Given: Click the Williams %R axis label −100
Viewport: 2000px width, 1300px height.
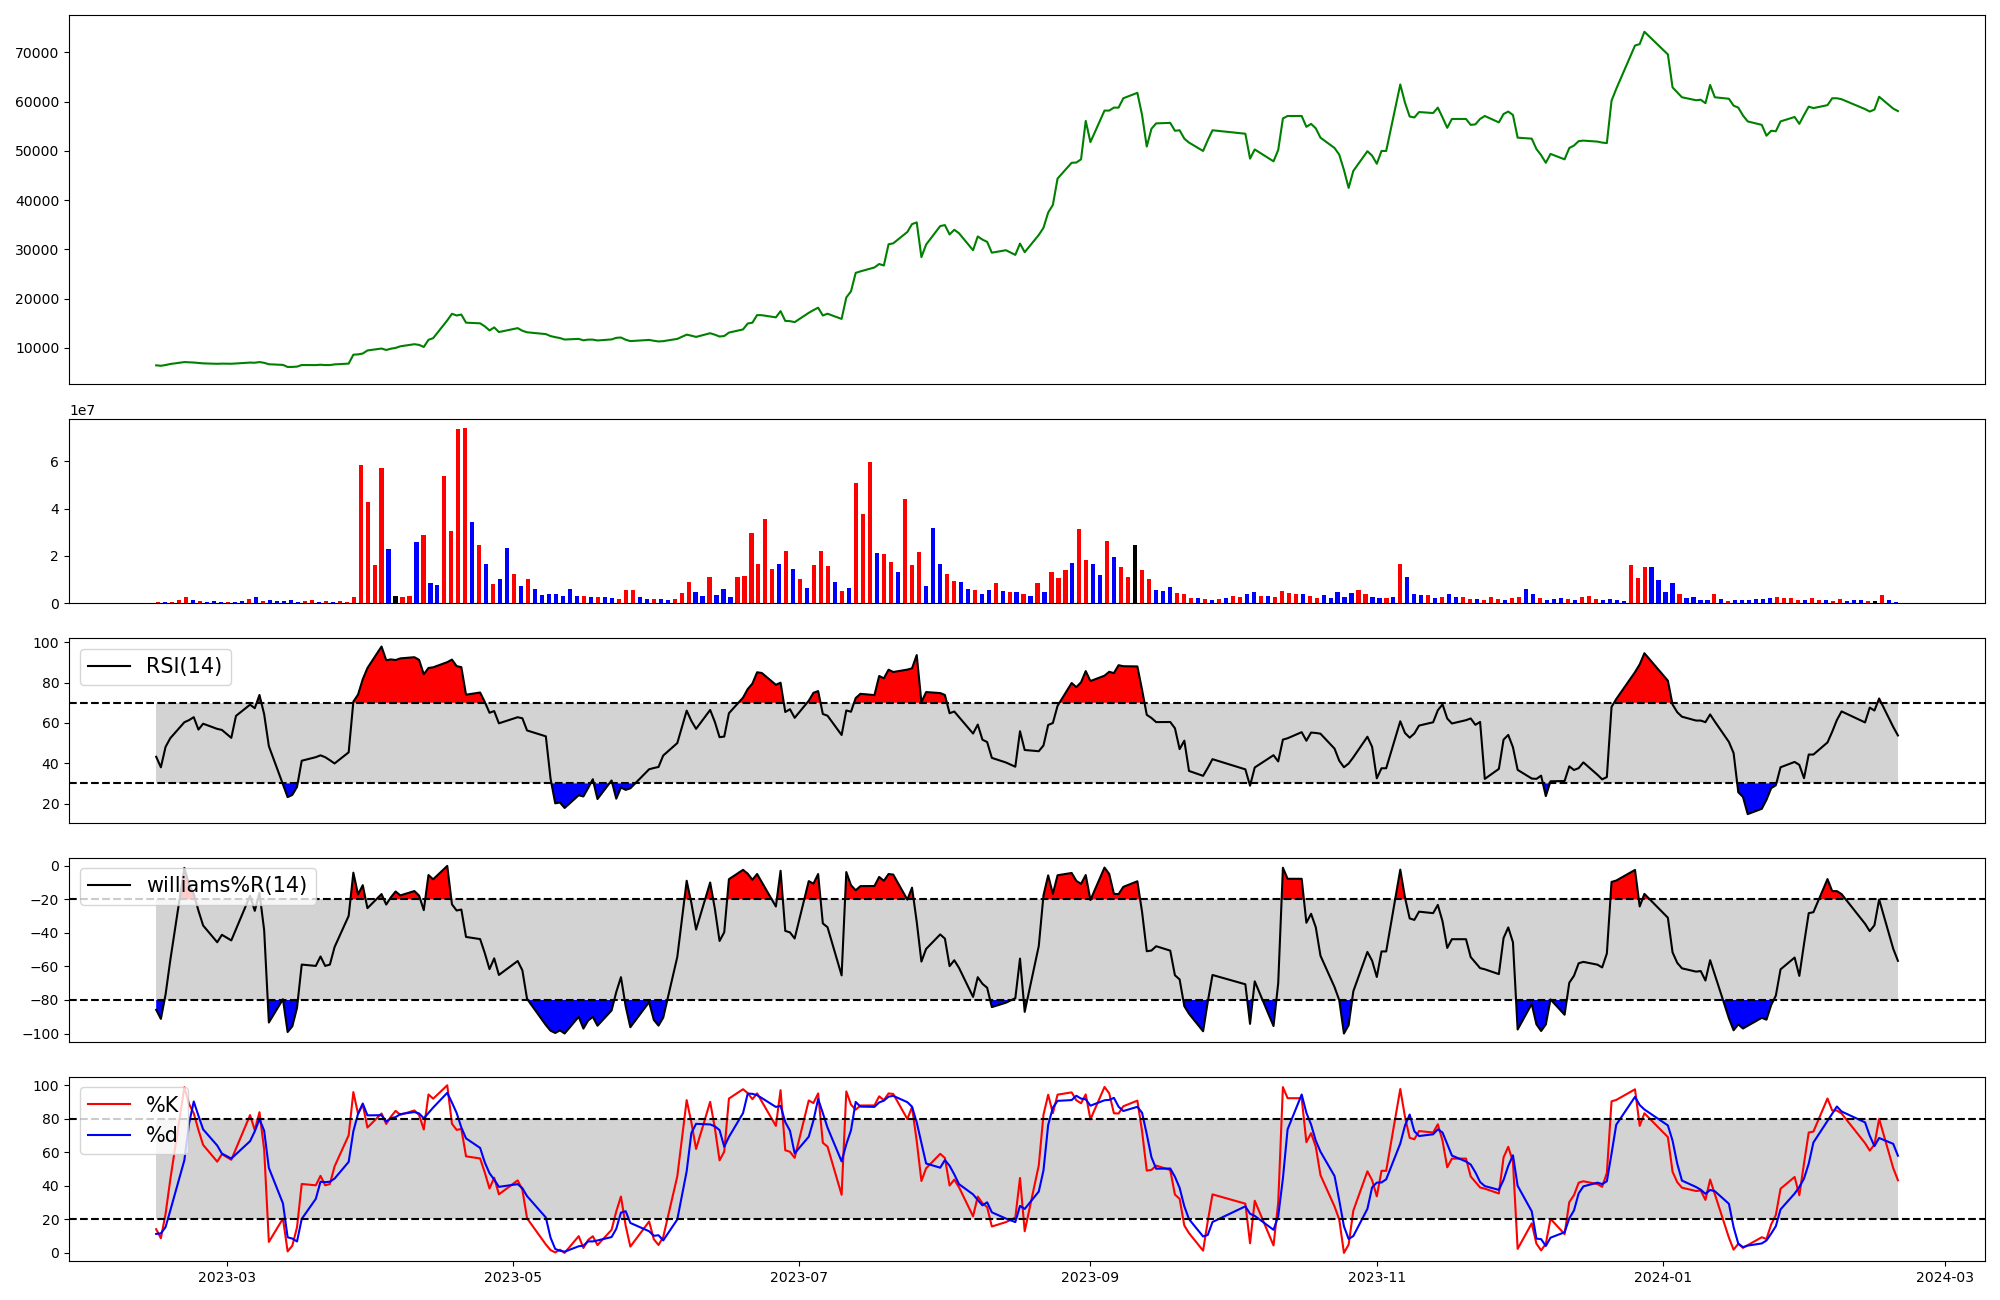Looking at the screenshot, I should pos(41,1034).
